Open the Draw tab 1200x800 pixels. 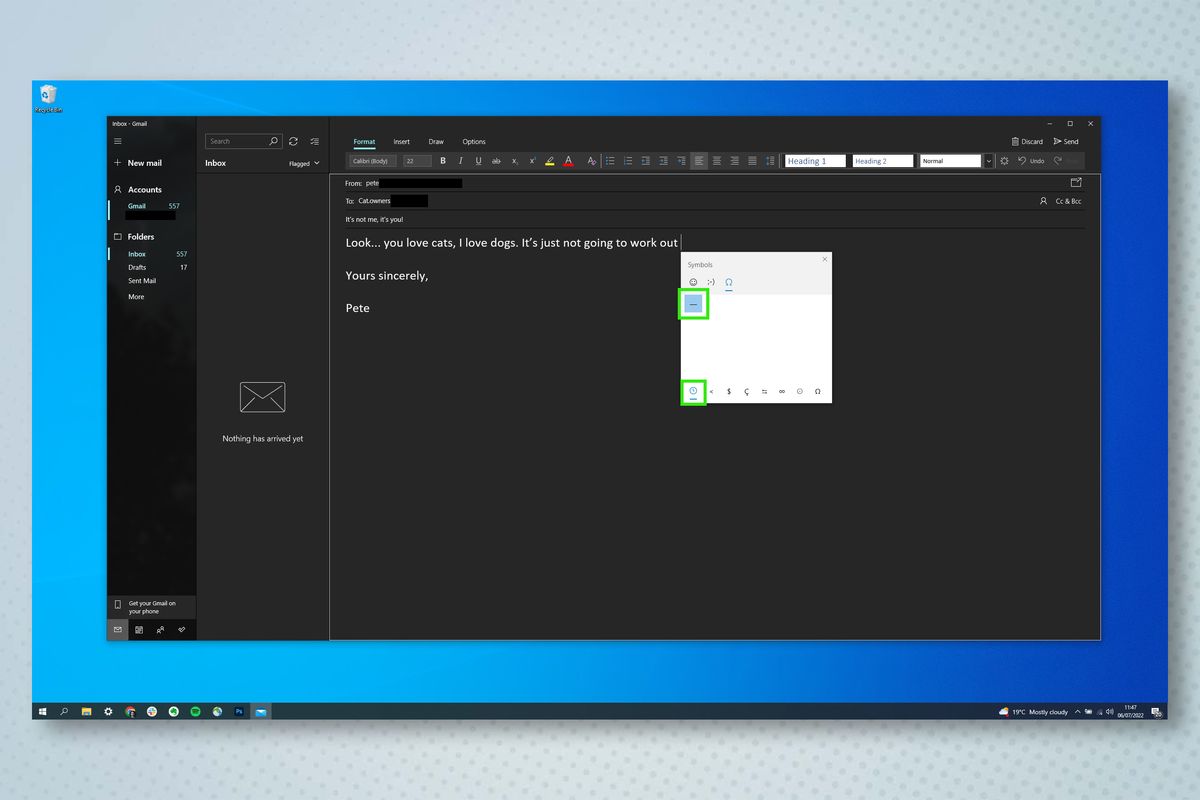436,141
